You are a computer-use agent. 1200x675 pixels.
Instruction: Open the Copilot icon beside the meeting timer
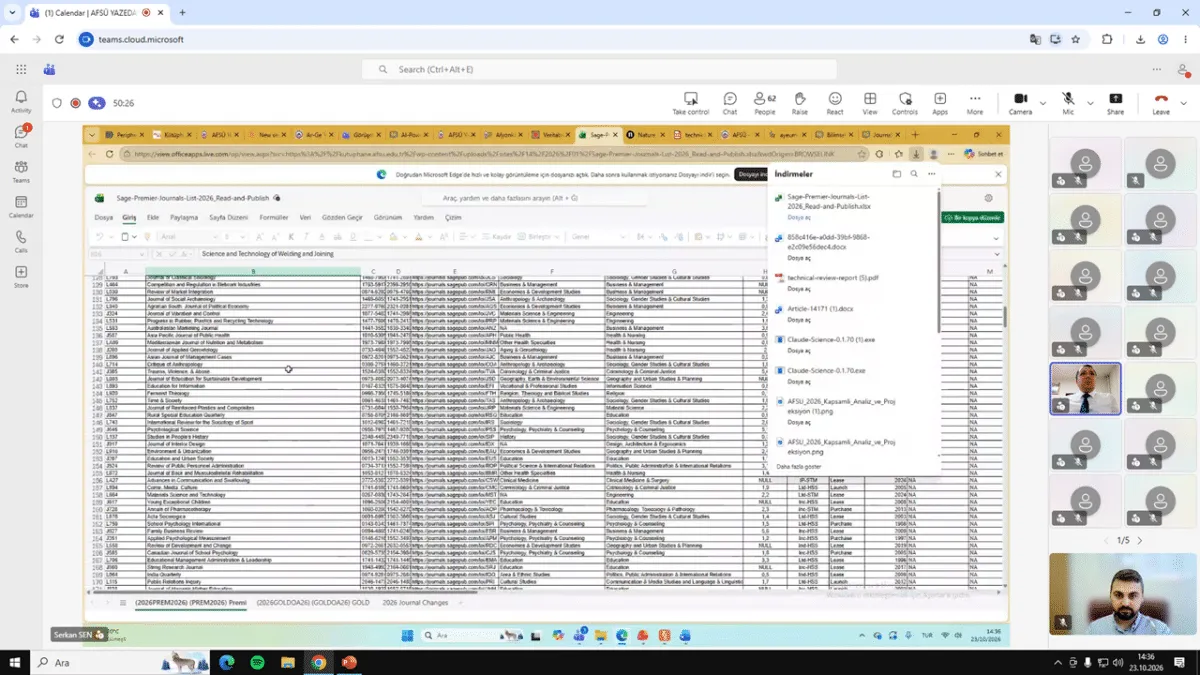[96, 103]
